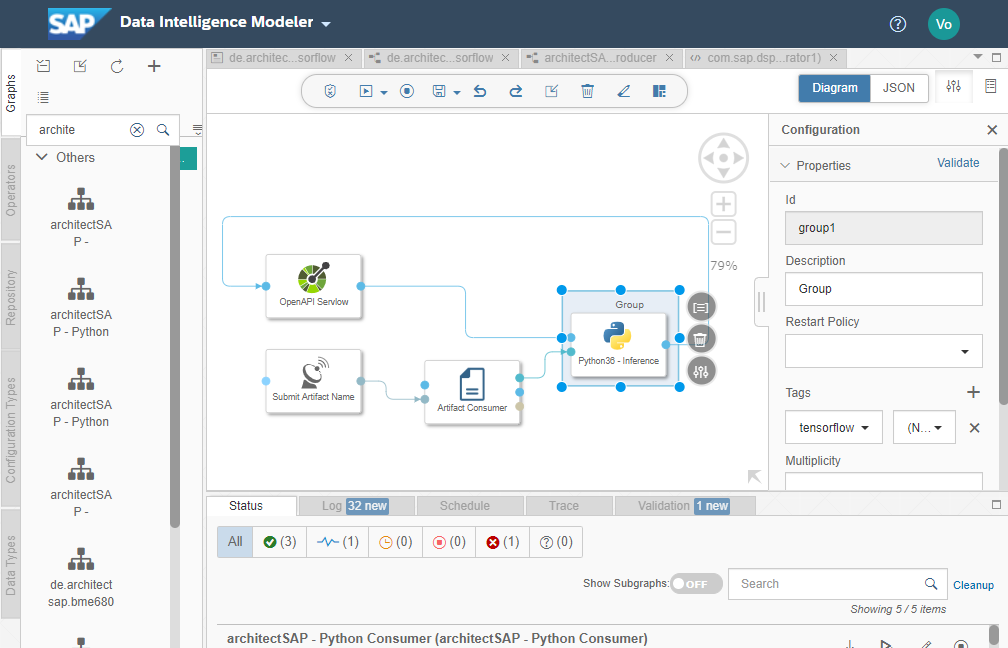Toggle the Show Subgraphs switch
This screenshot has height=648, width=1008.
pyautogui.click(x=695, y=584)
